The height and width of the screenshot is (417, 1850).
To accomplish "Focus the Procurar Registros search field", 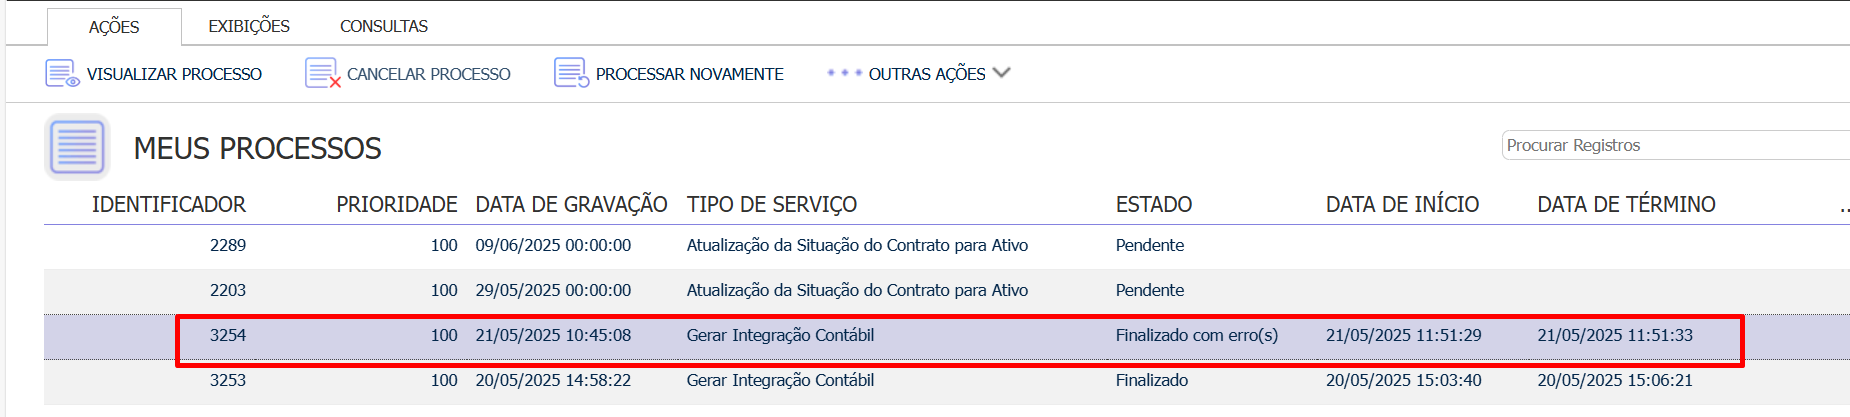I will [1676, 145].
